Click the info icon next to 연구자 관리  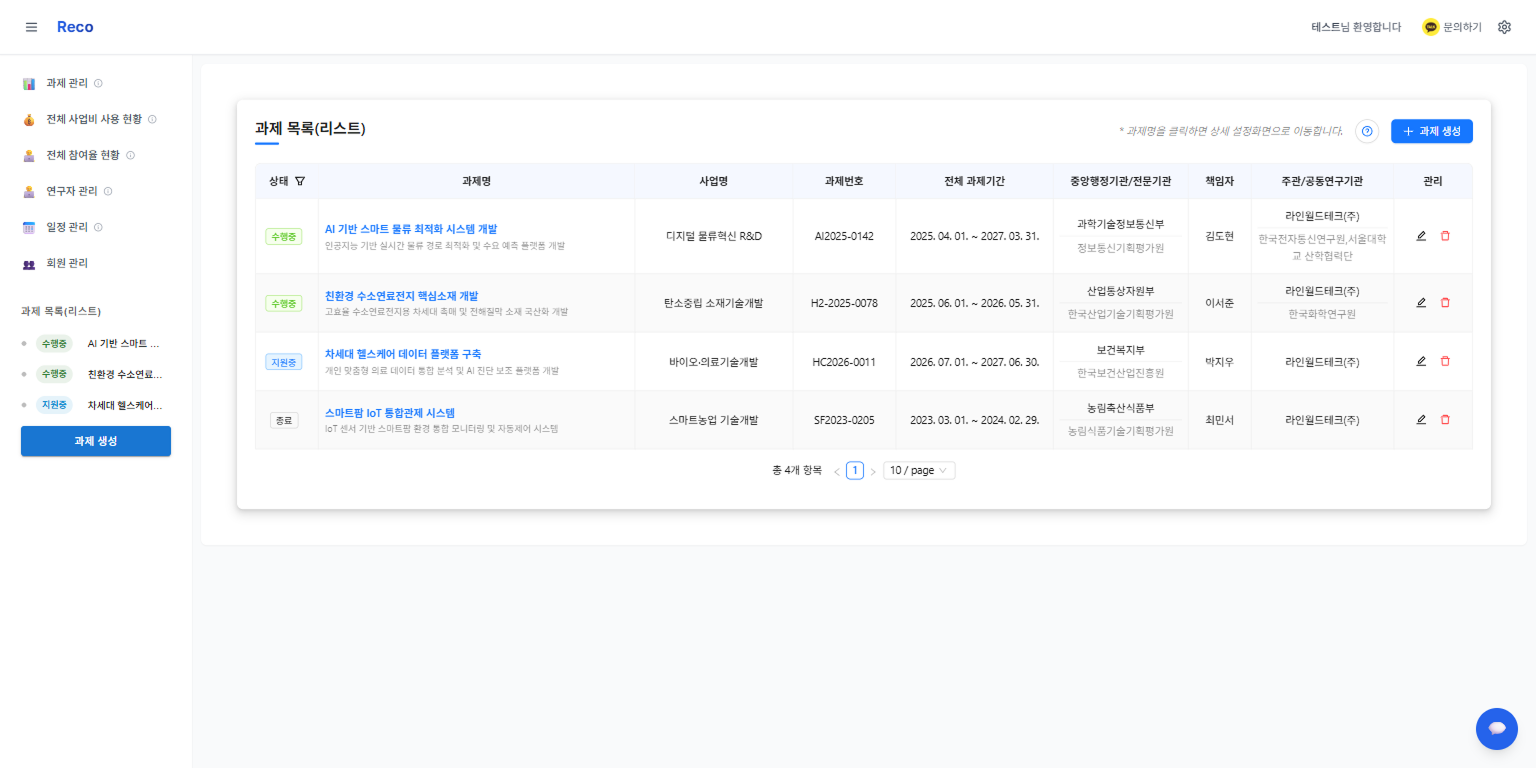108,191
